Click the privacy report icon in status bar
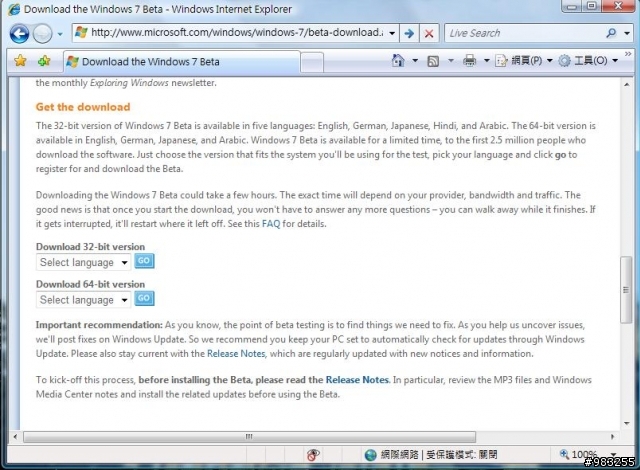This screenshot has width=640, height=470. [313, 454]
